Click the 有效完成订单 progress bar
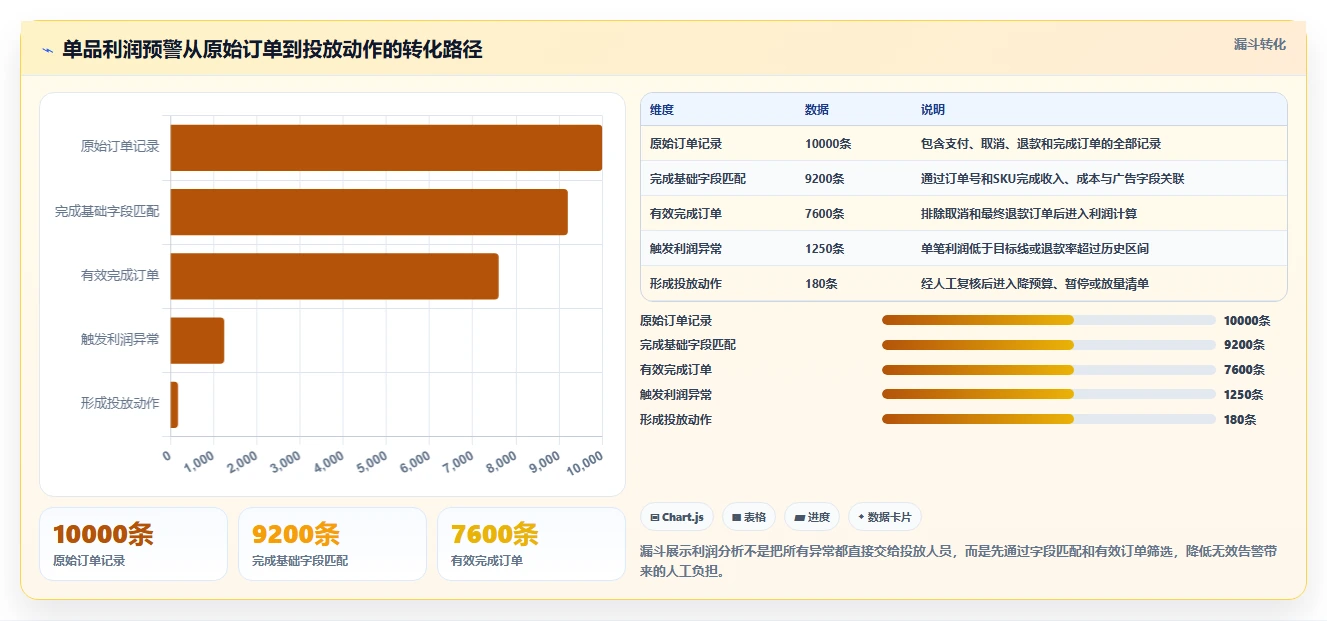1327x621 pixels. click(1049, 370)
